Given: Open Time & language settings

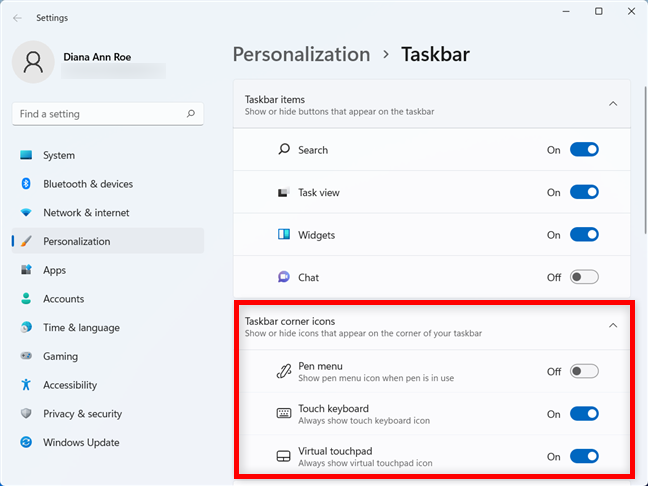Looking at the screenshot, I should click(x=81, y=328).
